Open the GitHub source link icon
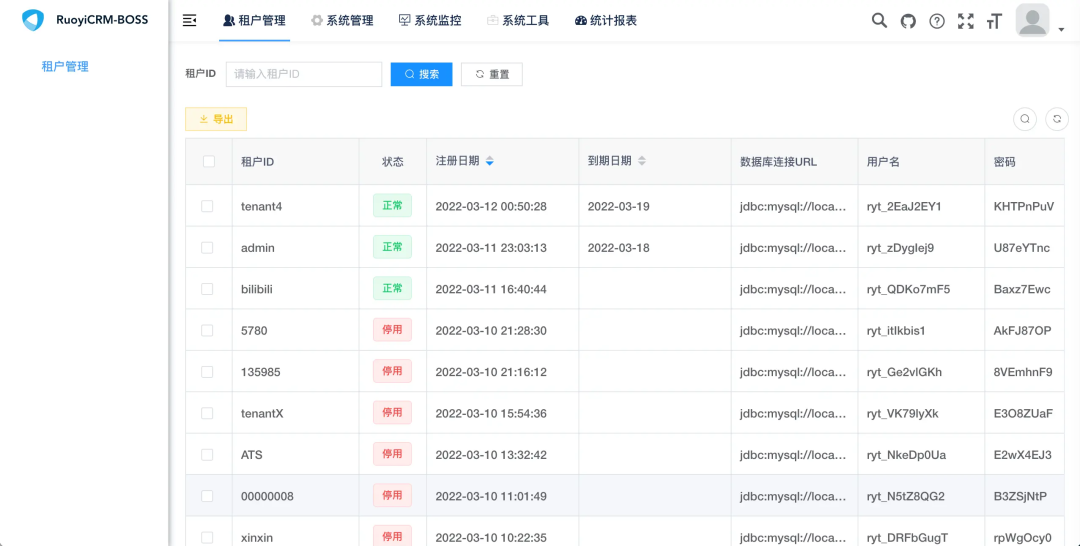This screenshot has height=546, width=1080. point(908,21)
